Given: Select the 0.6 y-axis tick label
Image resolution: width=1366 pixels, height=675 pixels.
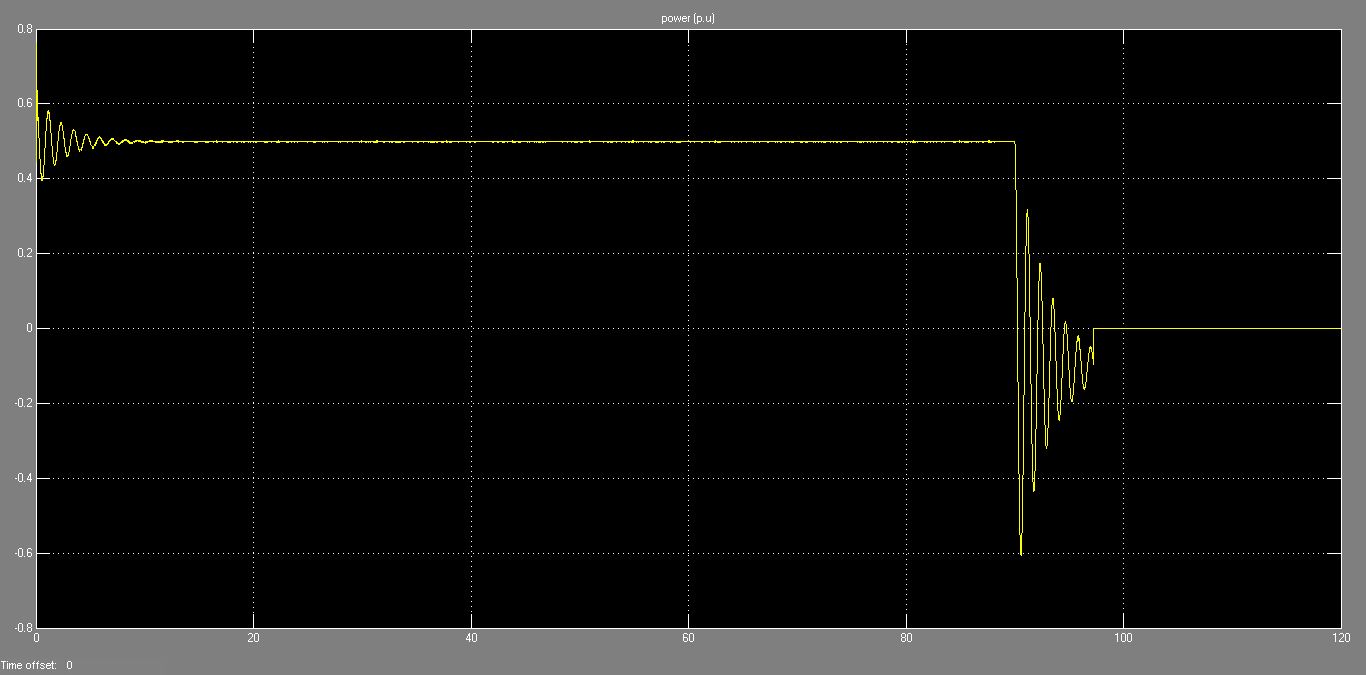Looking at the screenshot, I should 24,104.
